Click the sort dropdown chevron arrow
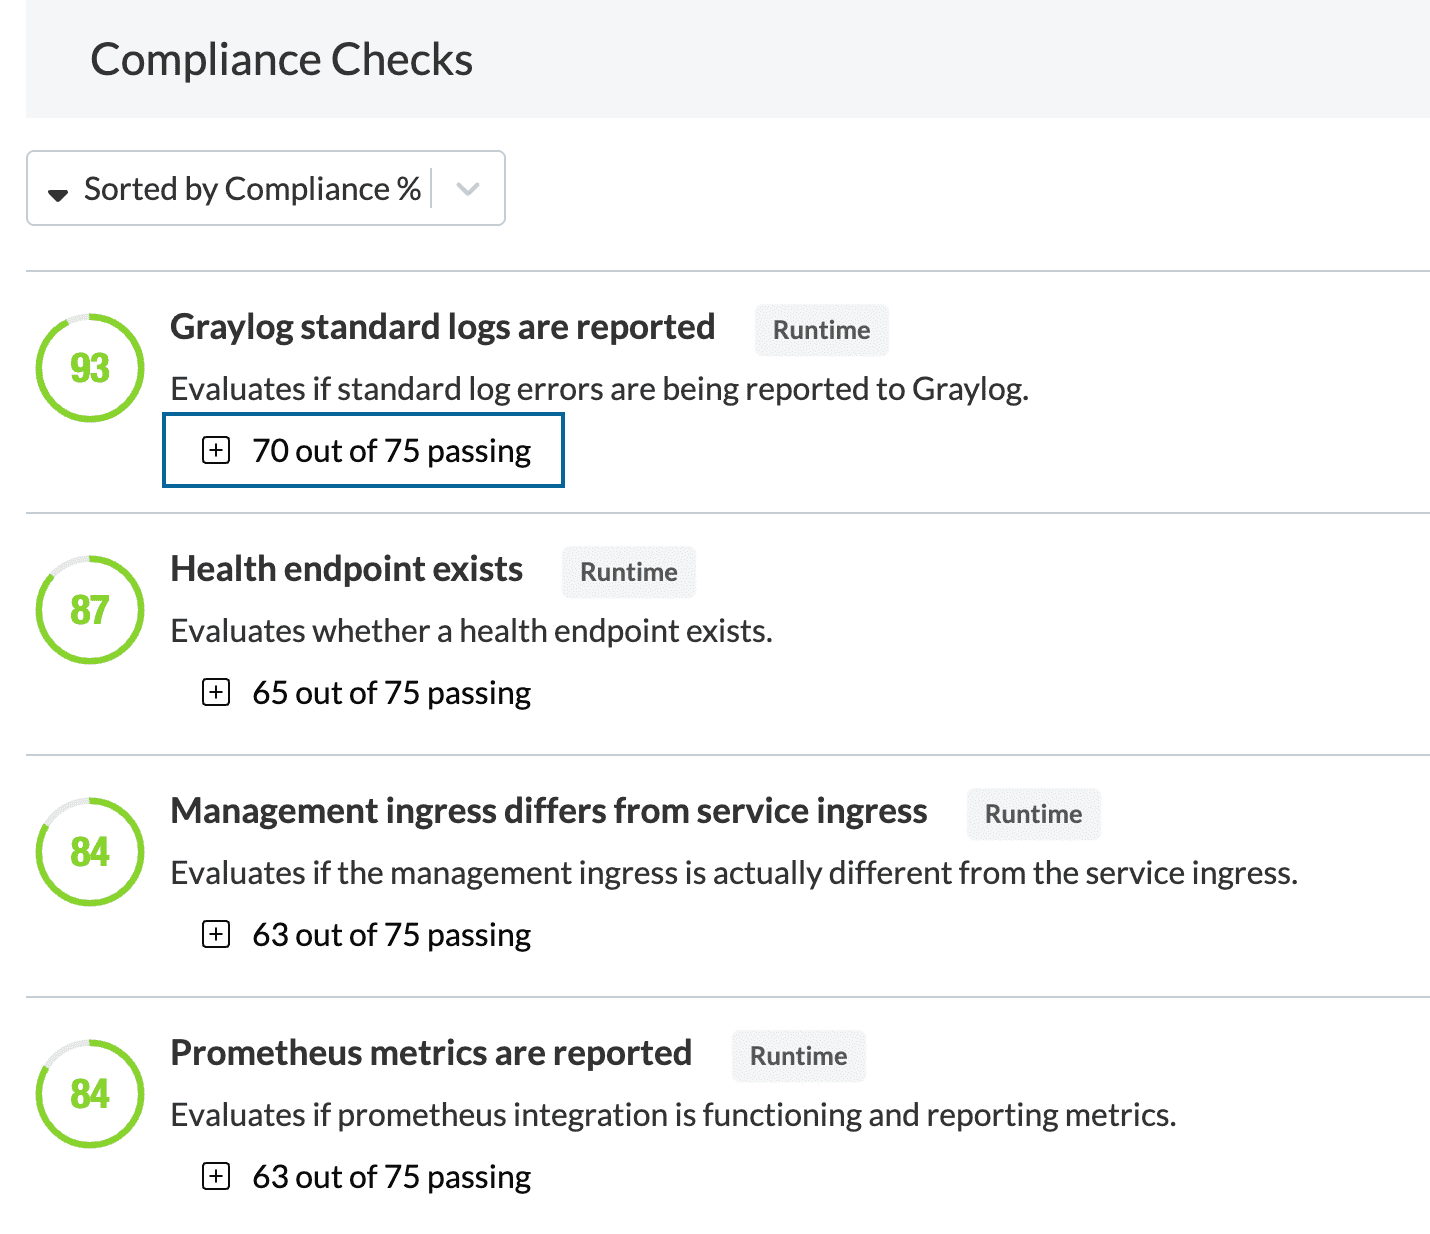 (x=468, y=189)
